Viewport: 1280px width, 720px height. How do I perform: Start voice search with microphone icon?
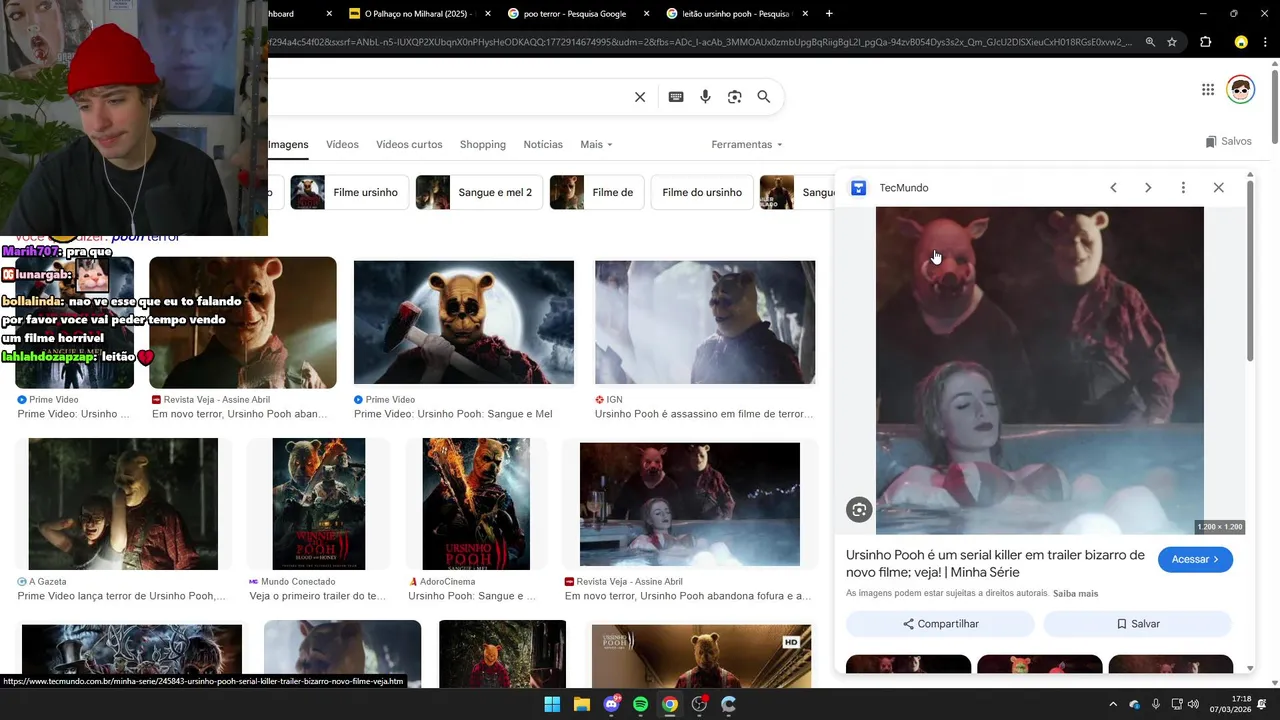tap(705, 97)
